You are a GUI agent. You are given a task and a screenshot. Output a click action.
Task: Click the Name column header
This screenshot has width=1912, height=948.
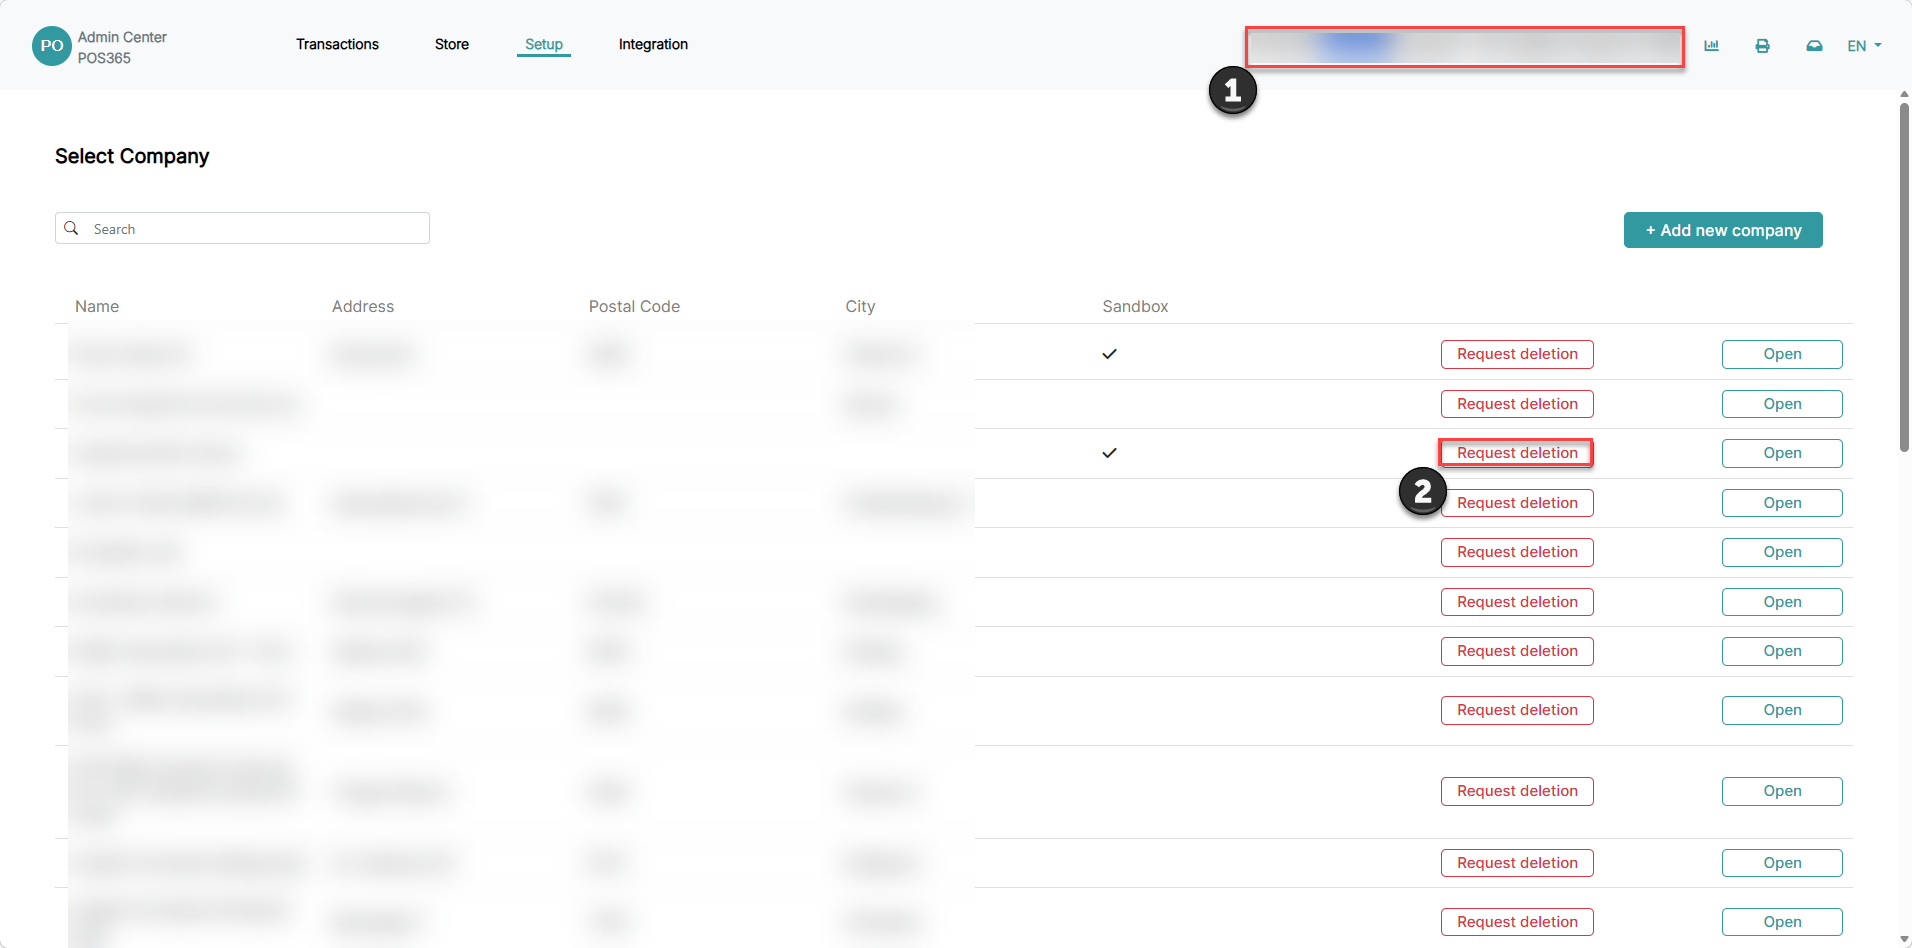97,306
